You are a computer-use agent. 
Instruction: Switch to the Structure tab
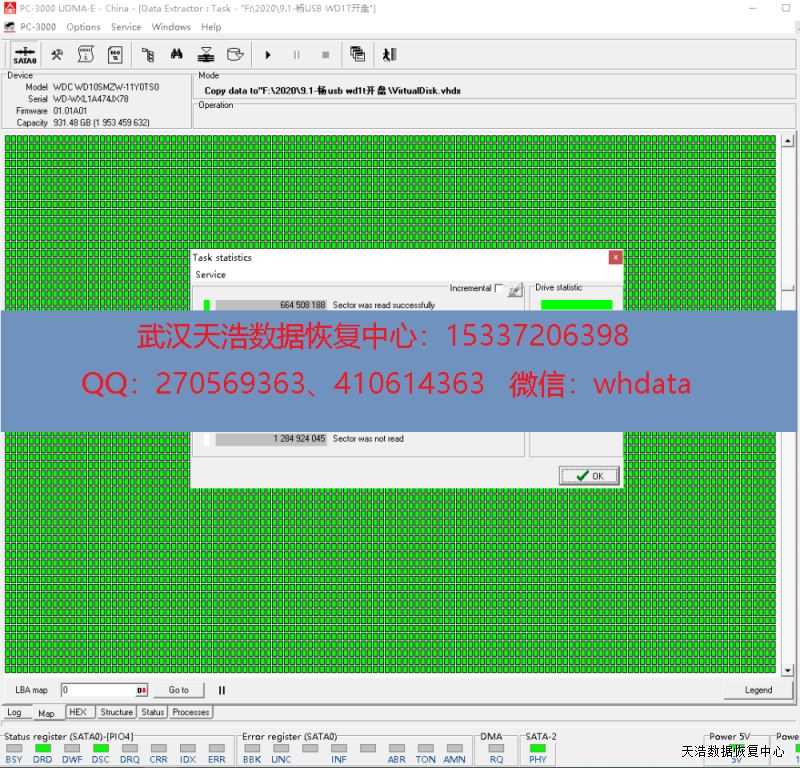(116, 712)
